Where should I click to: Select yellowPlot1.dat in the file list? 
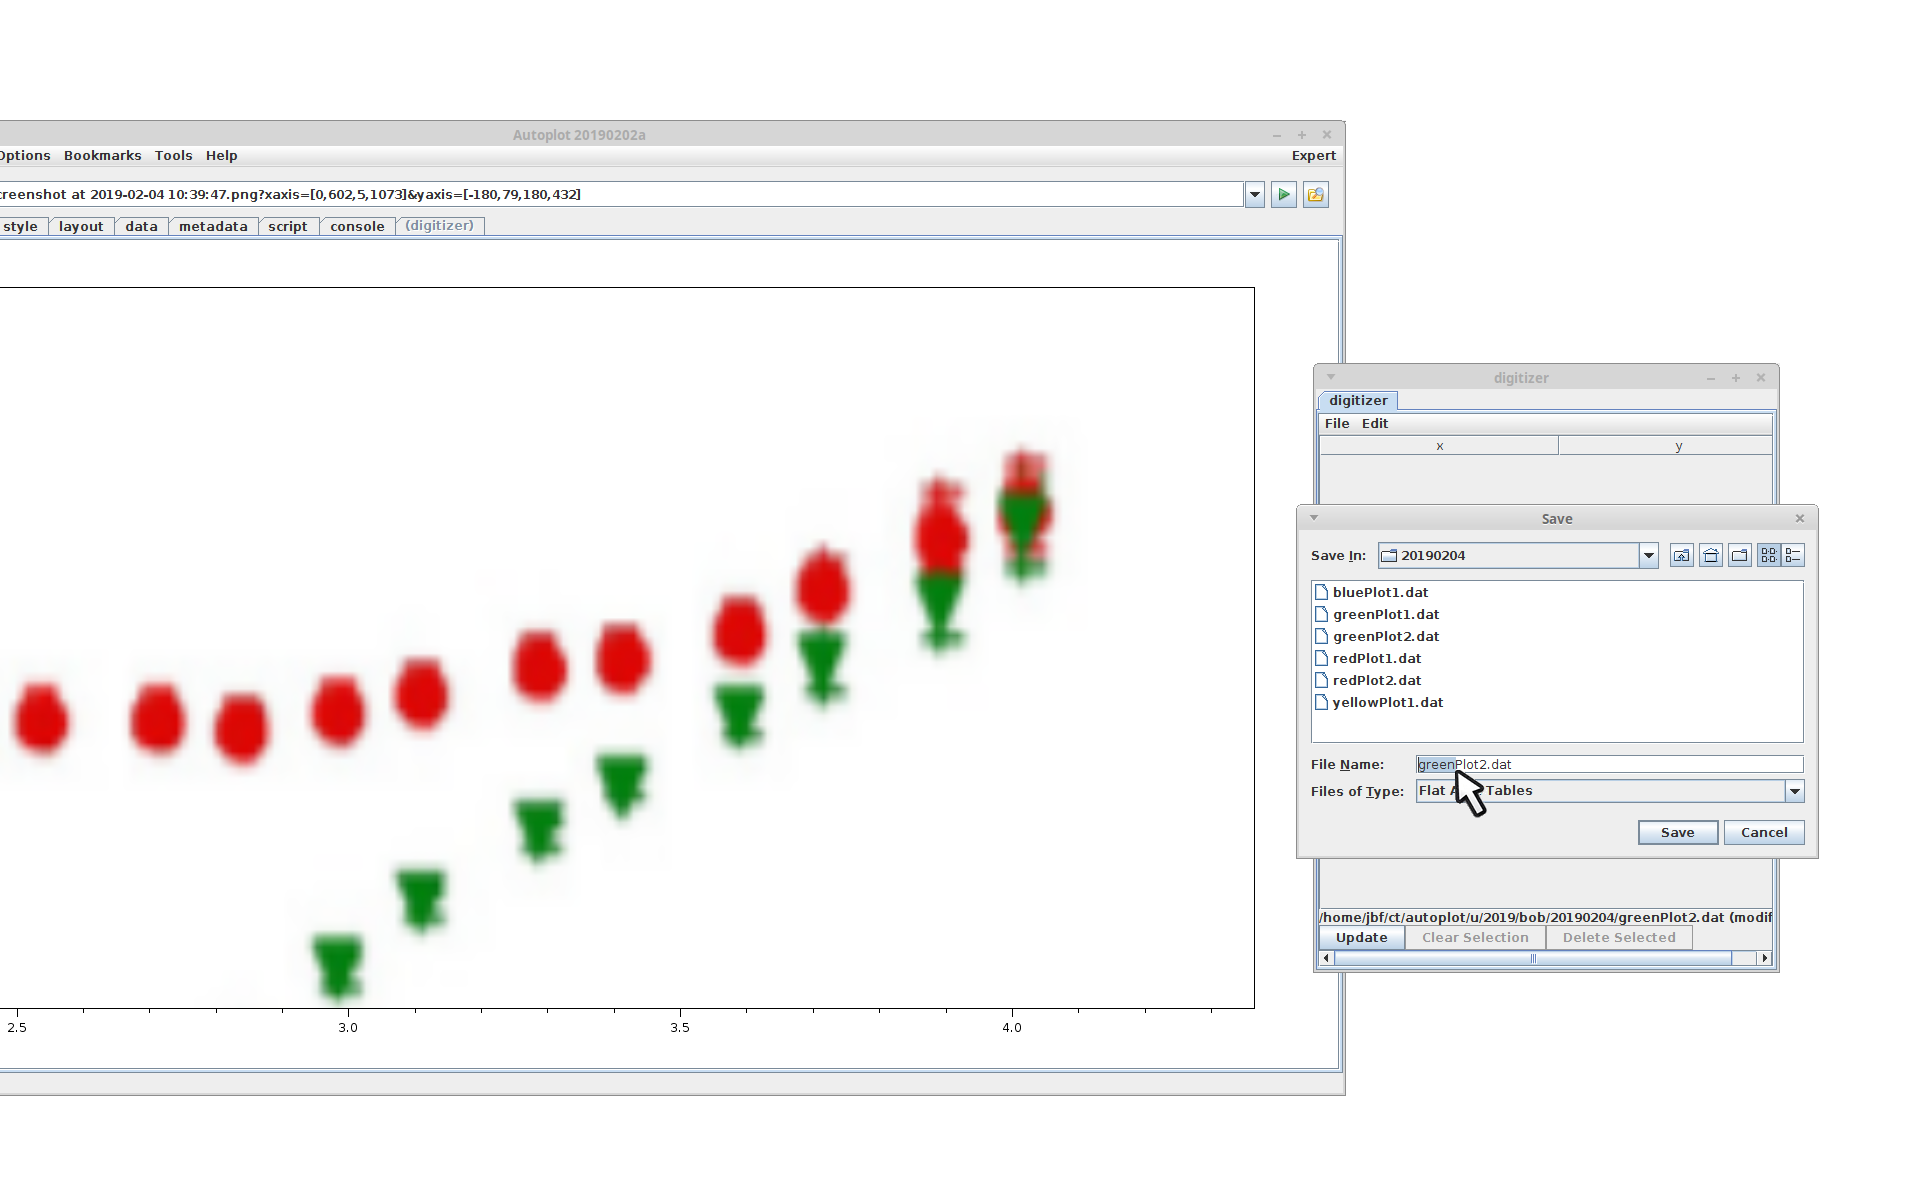(x=1379, y=702)
